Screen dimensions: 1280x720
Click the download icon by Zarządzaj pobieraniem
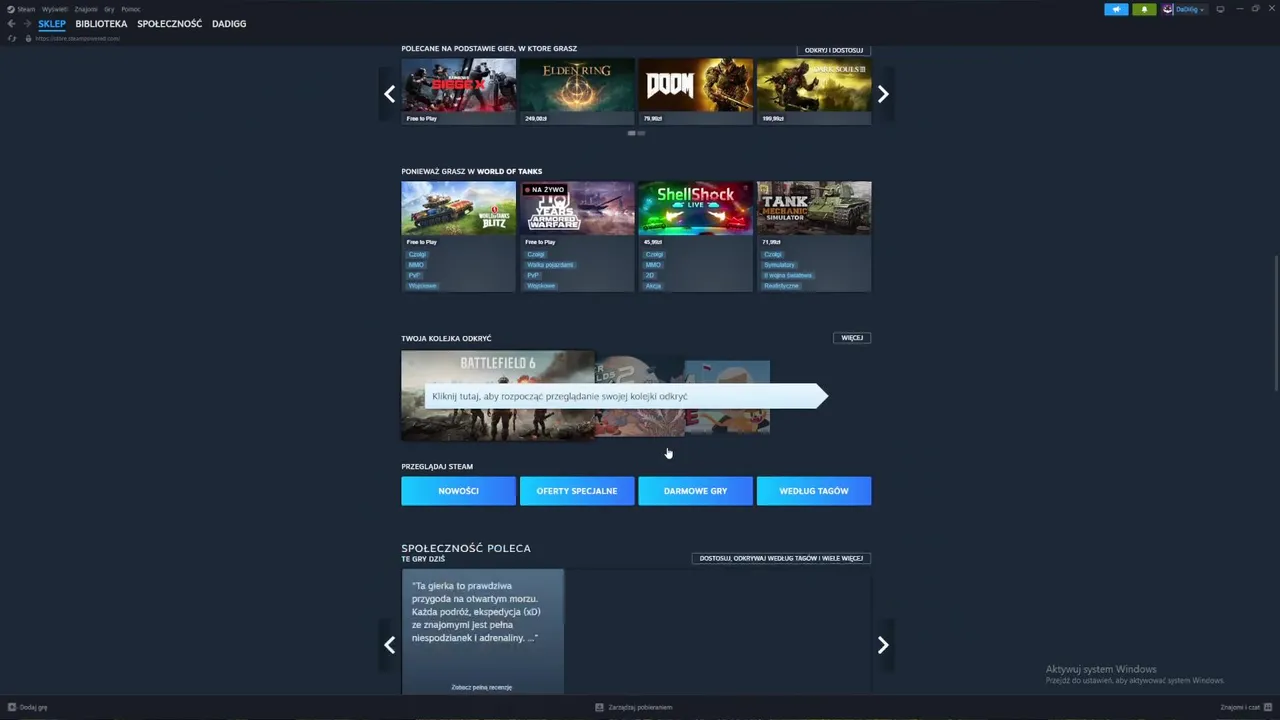599,707
